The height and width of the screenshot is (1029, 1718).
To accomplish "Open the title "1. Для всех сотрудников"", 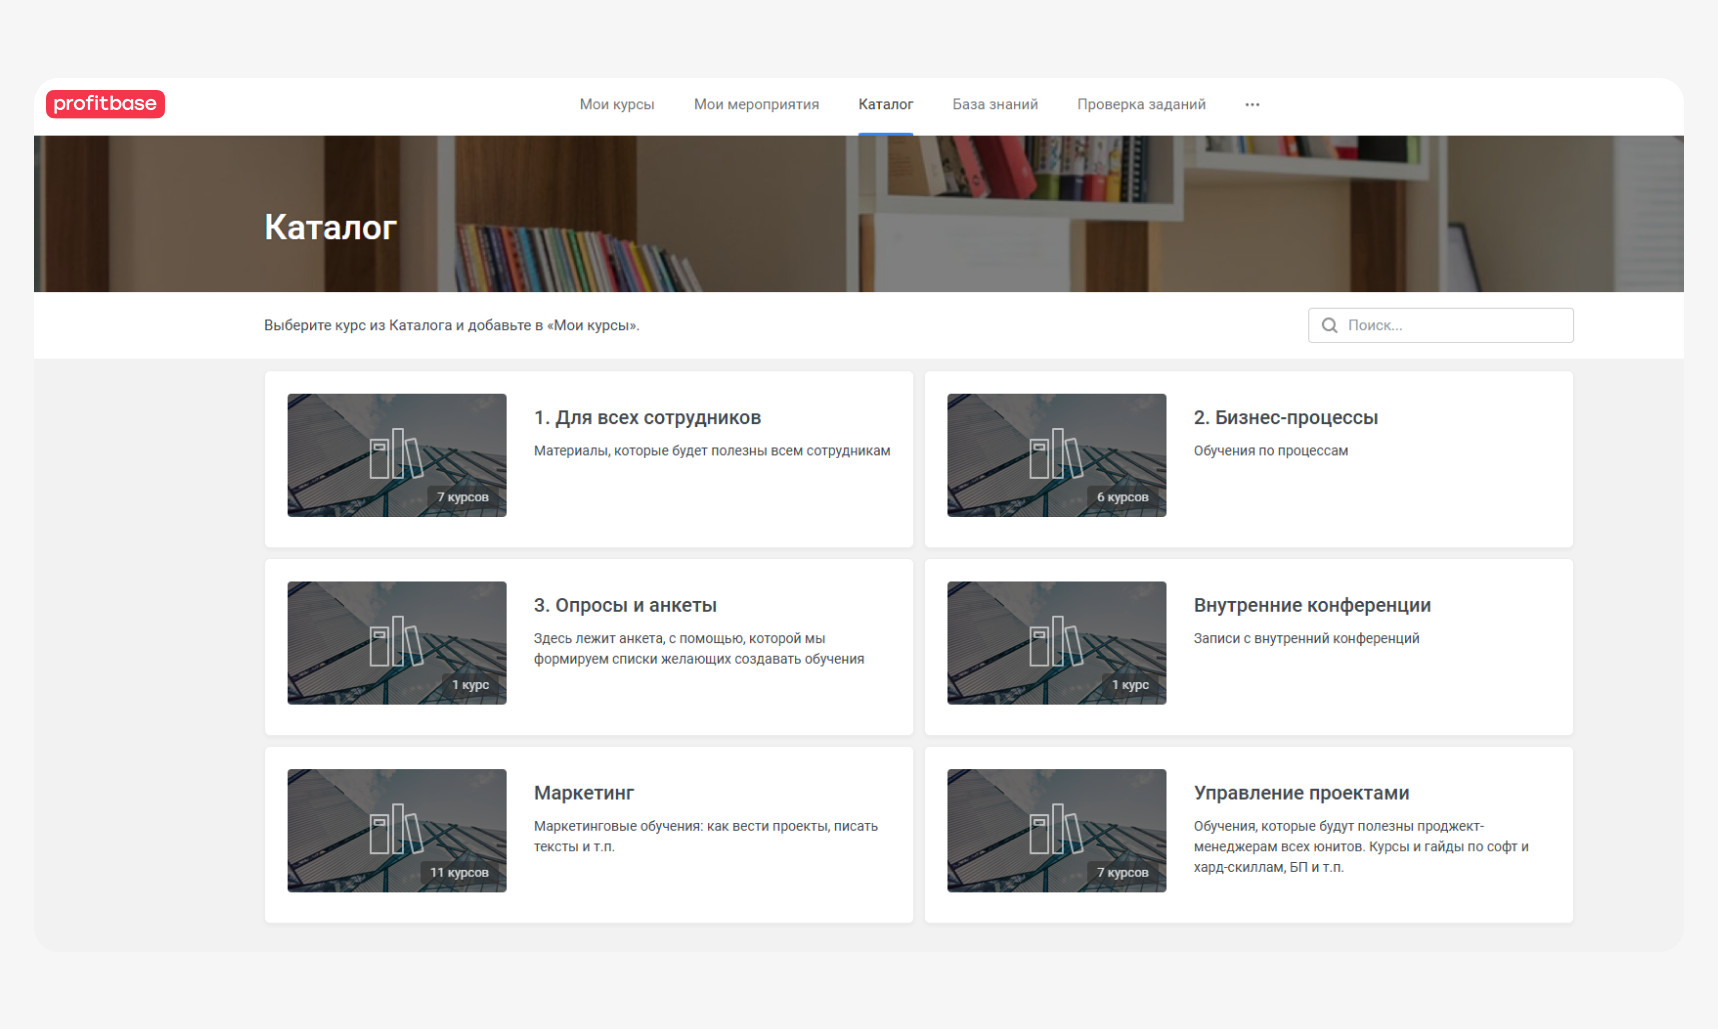I will point(647,418).
